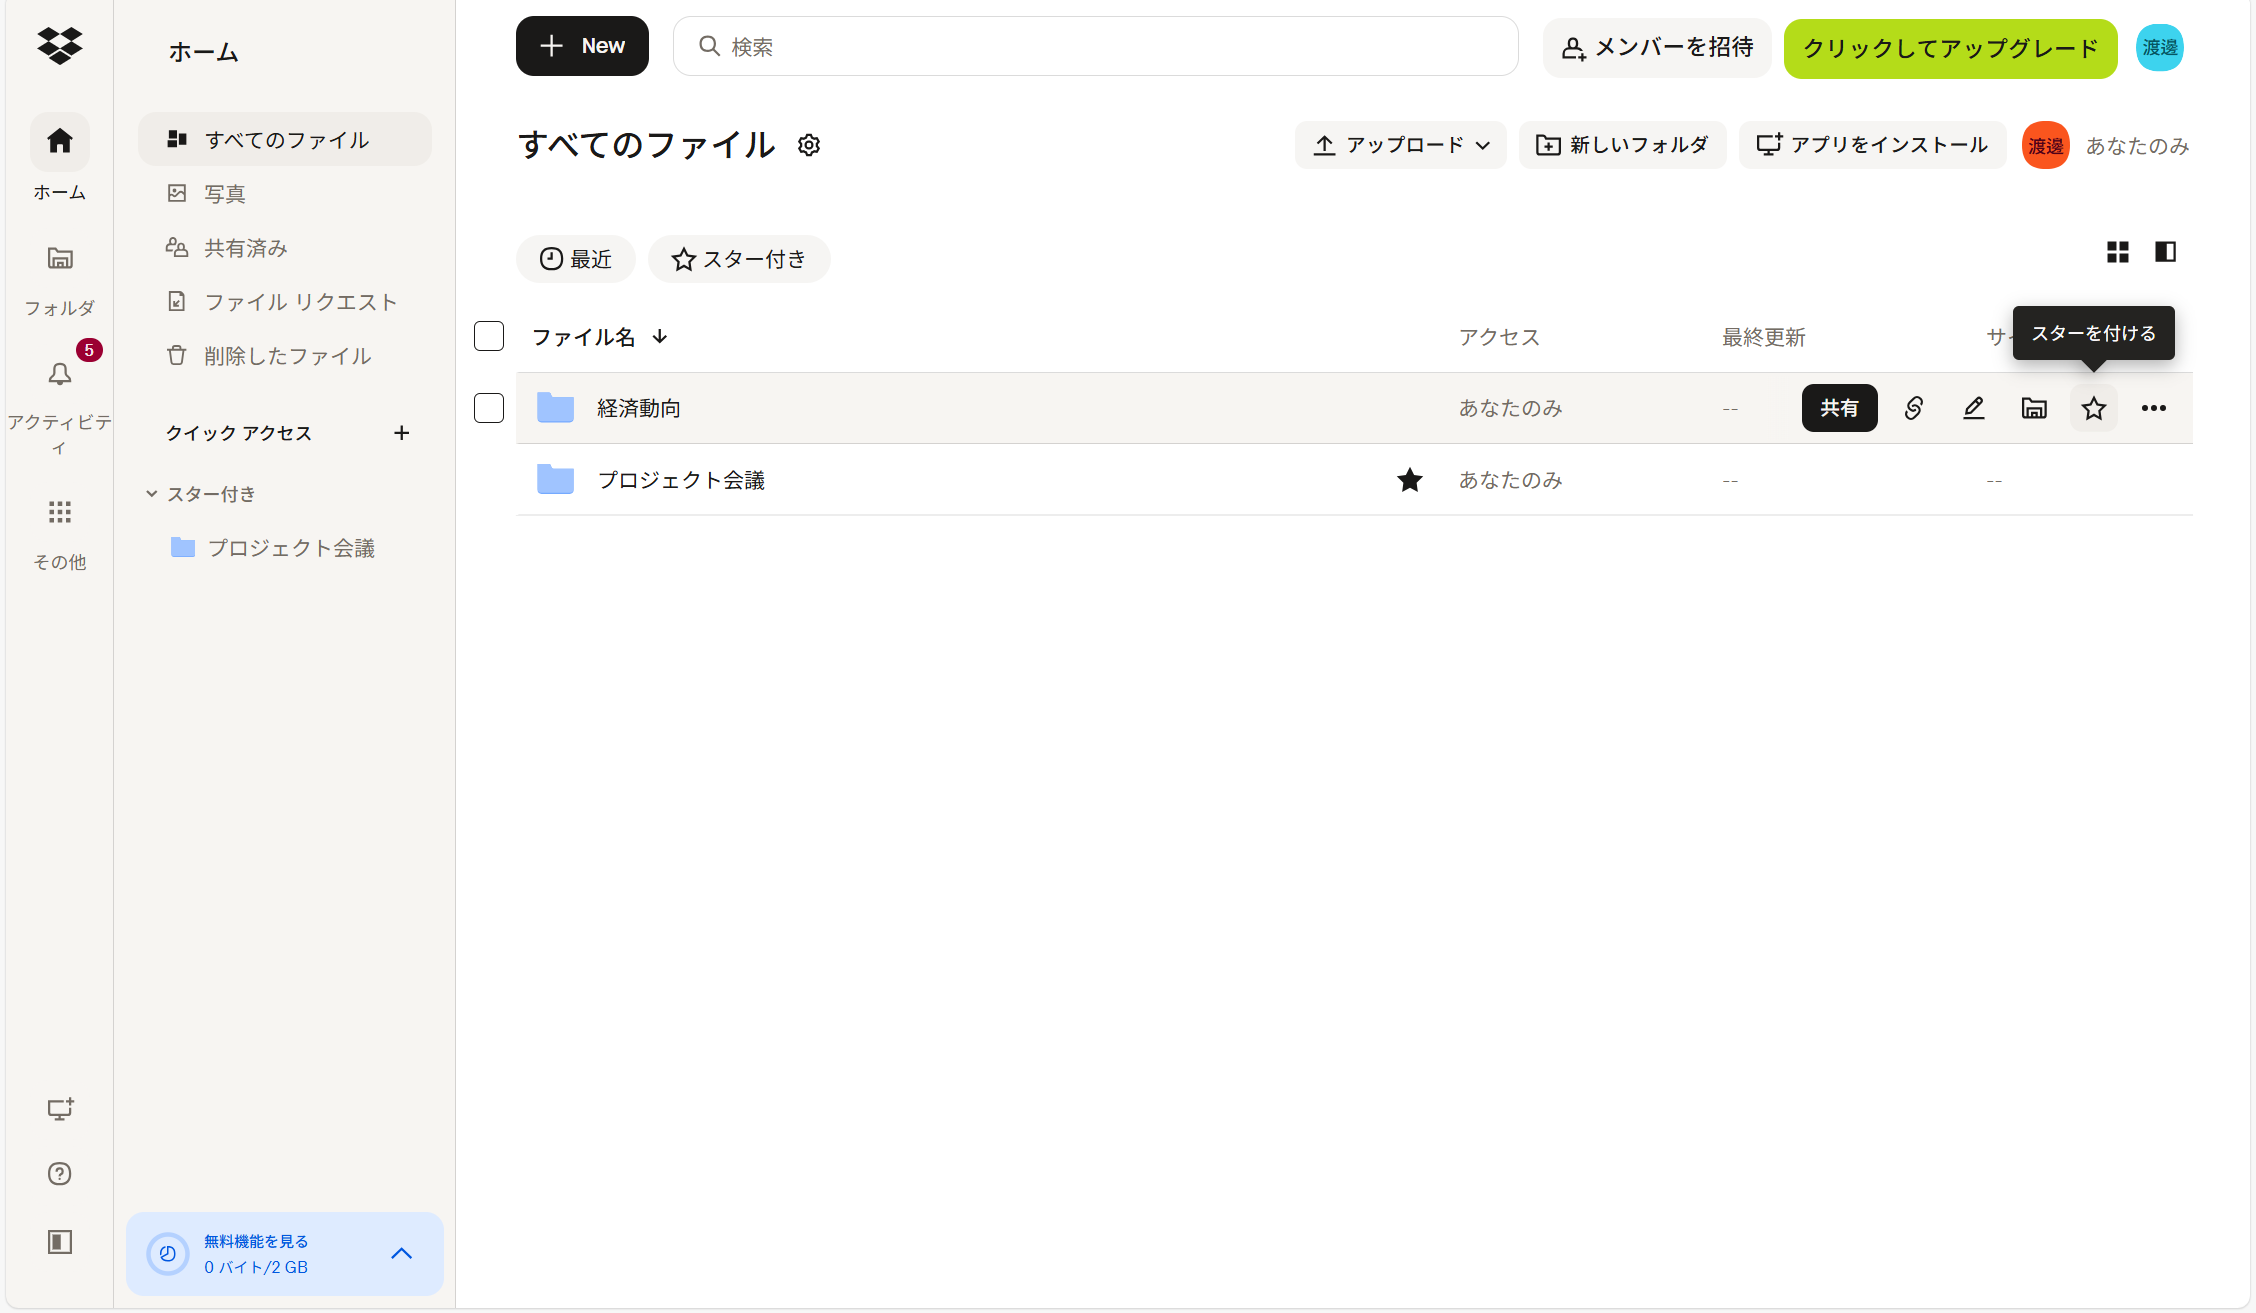The height and width of the screenshot is (1313, 2256).
Task: Open the copy link icon for 経済動向
Action: (1915, 408)
